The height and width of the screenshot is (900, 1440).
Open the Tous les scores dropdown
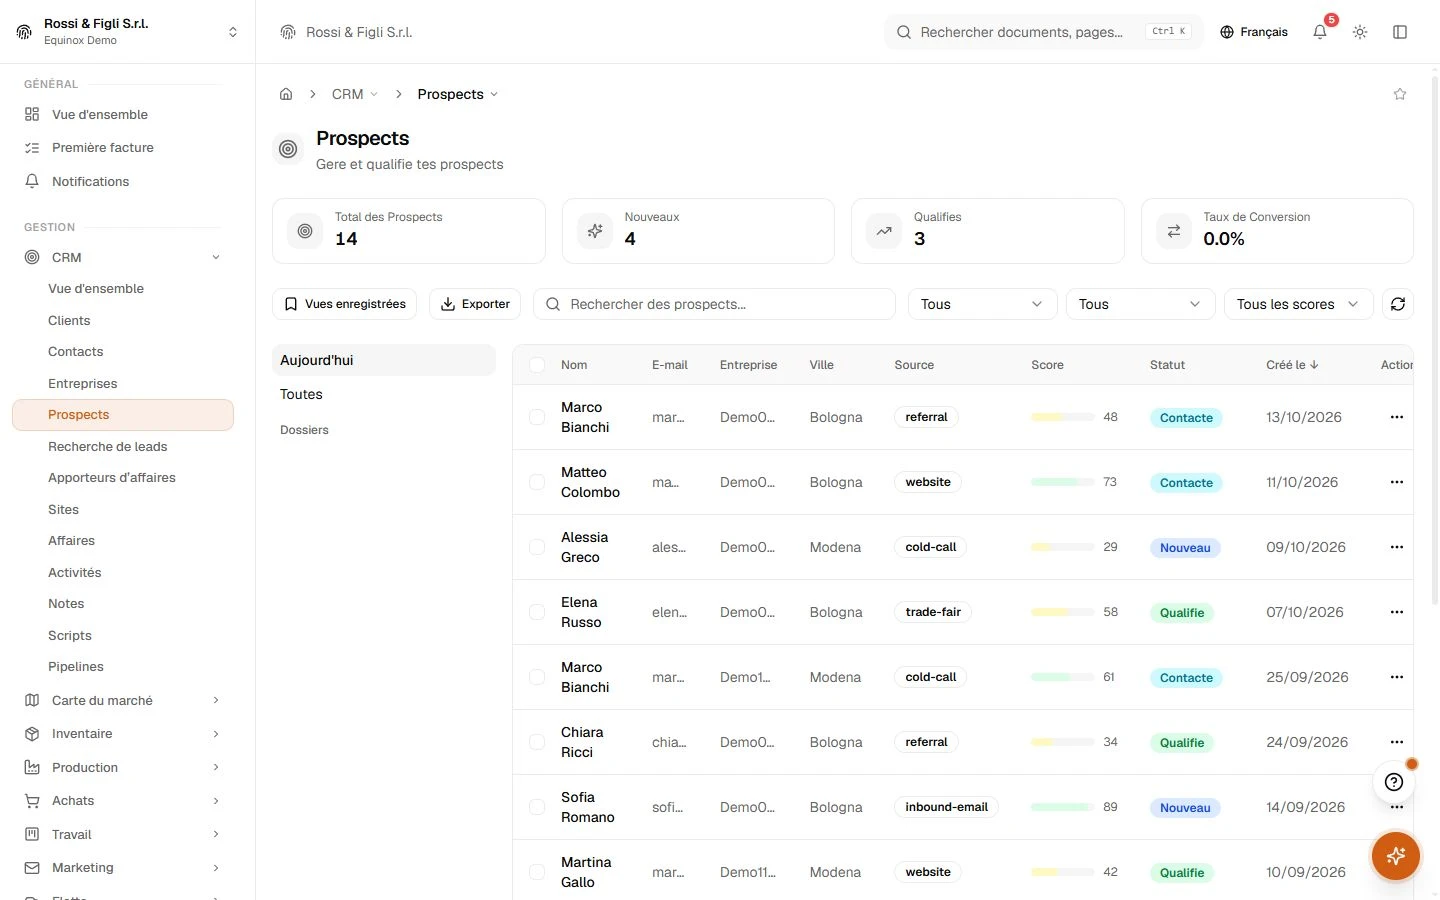[x=1298, y=304]
